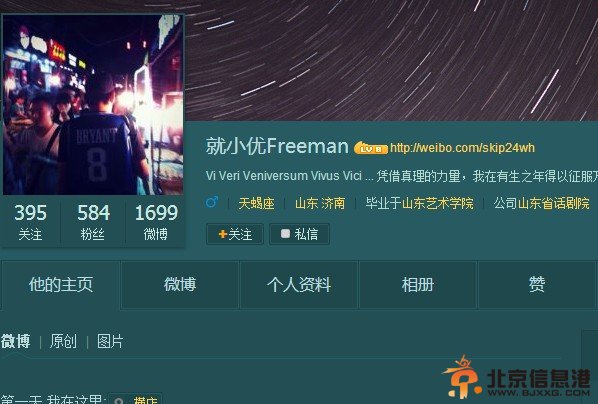Filter posts by 图片
This screenshot has height=404, width=598.
tap(110, 341)
